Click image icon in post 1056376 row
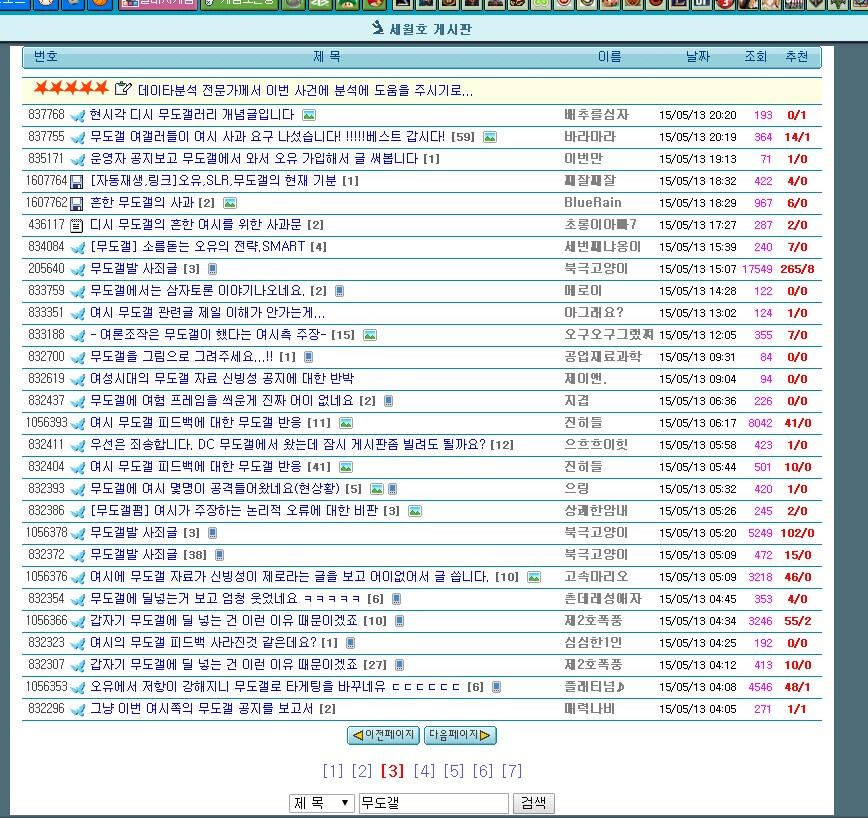This screenshot has height=818, width=868. pos(534,577)
